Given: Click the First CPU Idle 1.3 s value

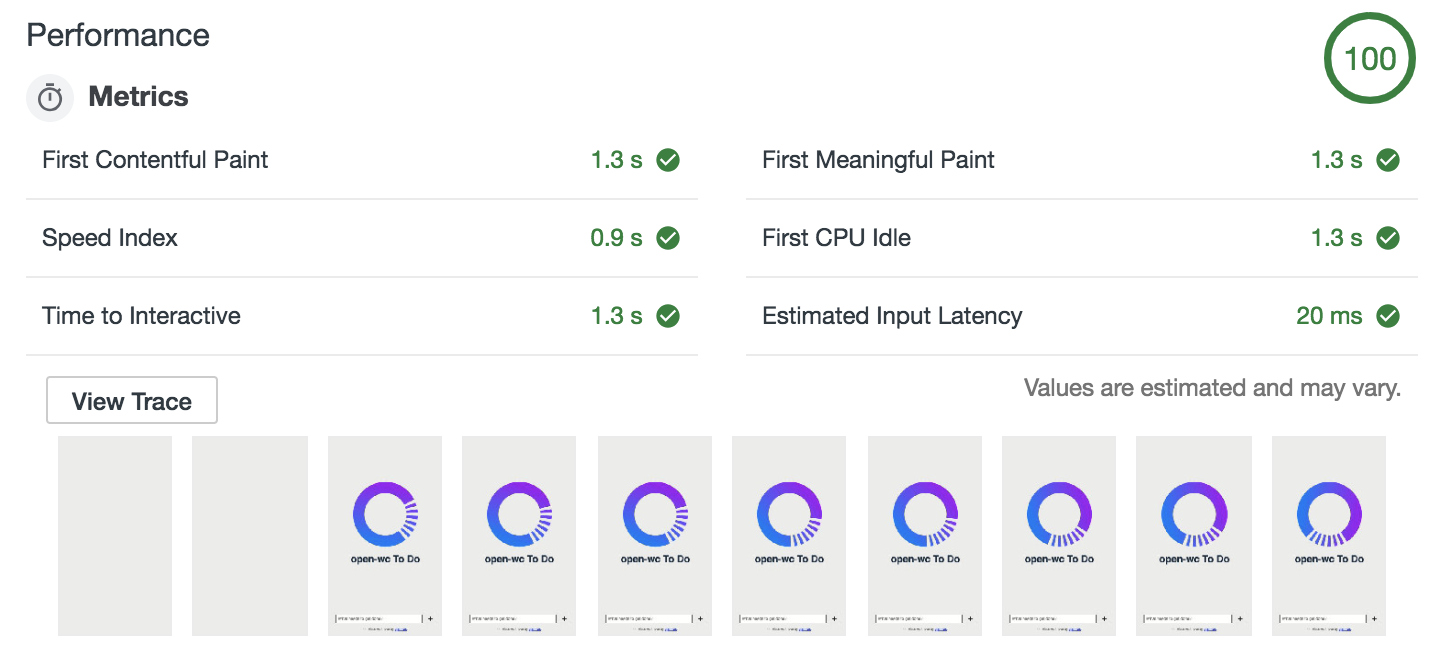Looking at the screenshot, I should pyautogui.click(x=1337, y=238).
